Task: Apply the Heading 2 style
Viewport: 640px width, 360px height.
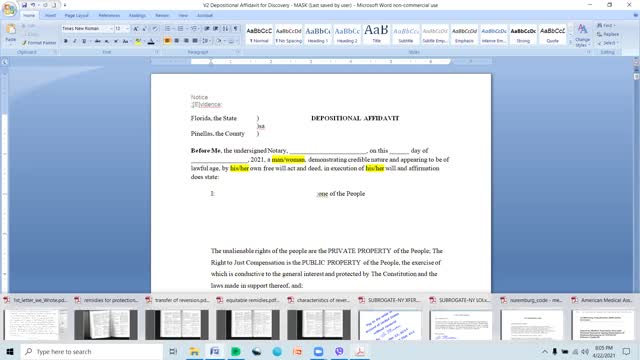Action: pos(347,35)
